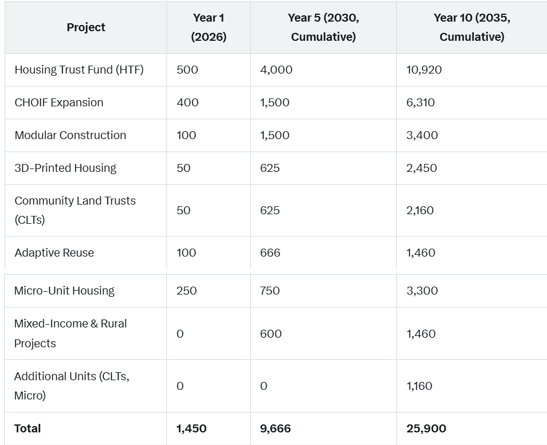
Task: Select the Community Land Trusts (CLTs) cell
Action: click(x=75, y=210)
